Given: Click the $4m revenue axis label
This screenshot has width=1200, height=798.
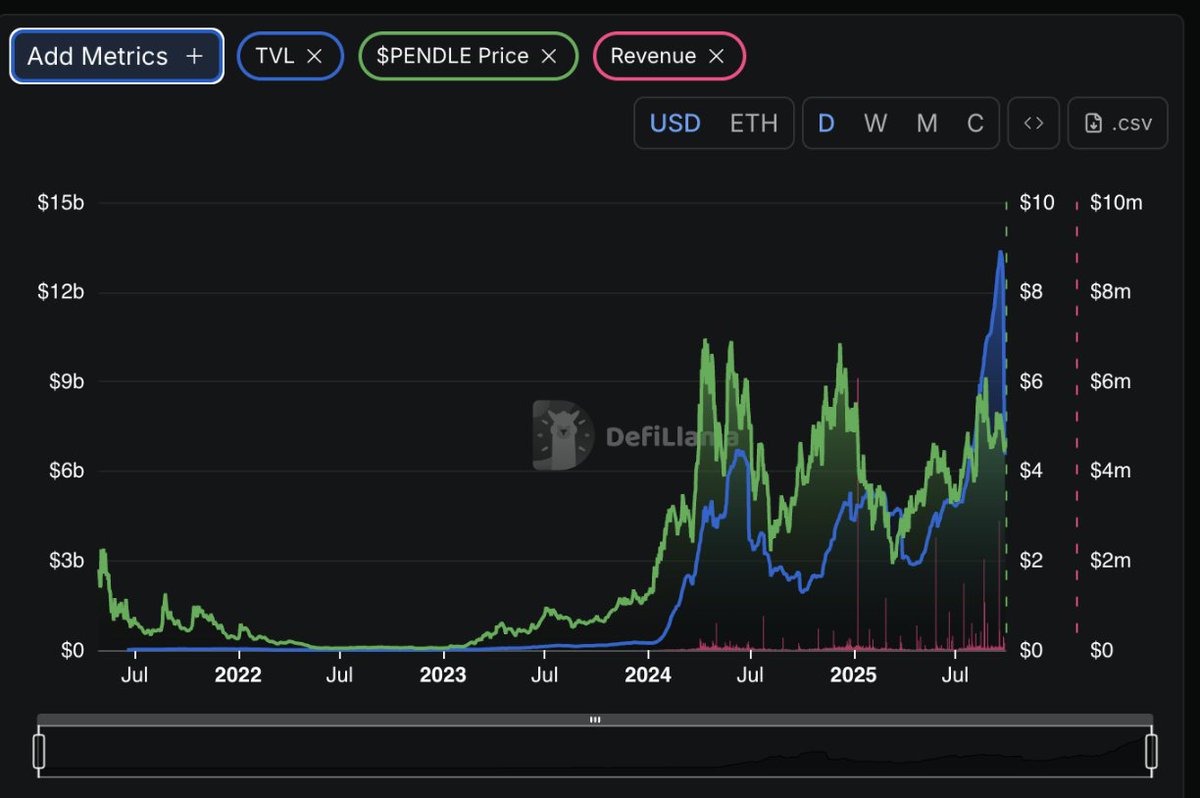Looking at the screenshot, I should 1110,470.
